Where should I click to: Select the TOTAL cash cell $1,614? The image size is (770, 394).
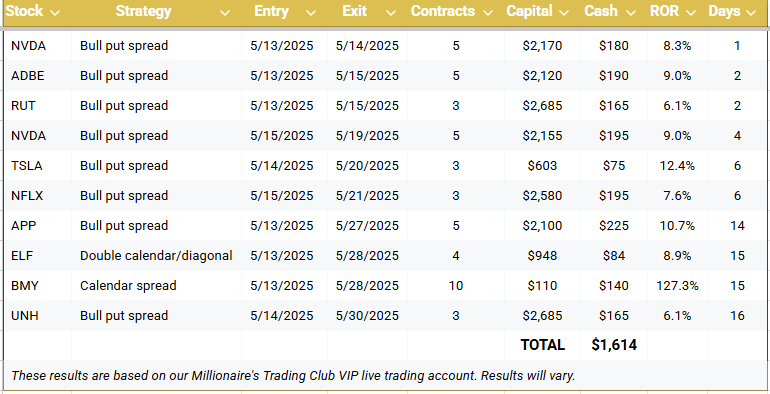pos(614,345)
